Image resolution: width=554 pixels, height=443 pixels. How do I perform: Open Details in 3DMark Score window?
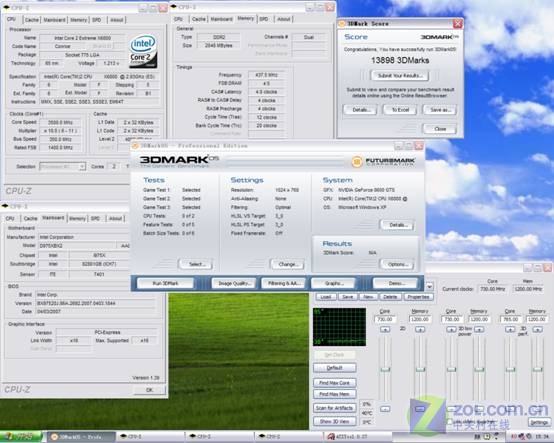360,110
